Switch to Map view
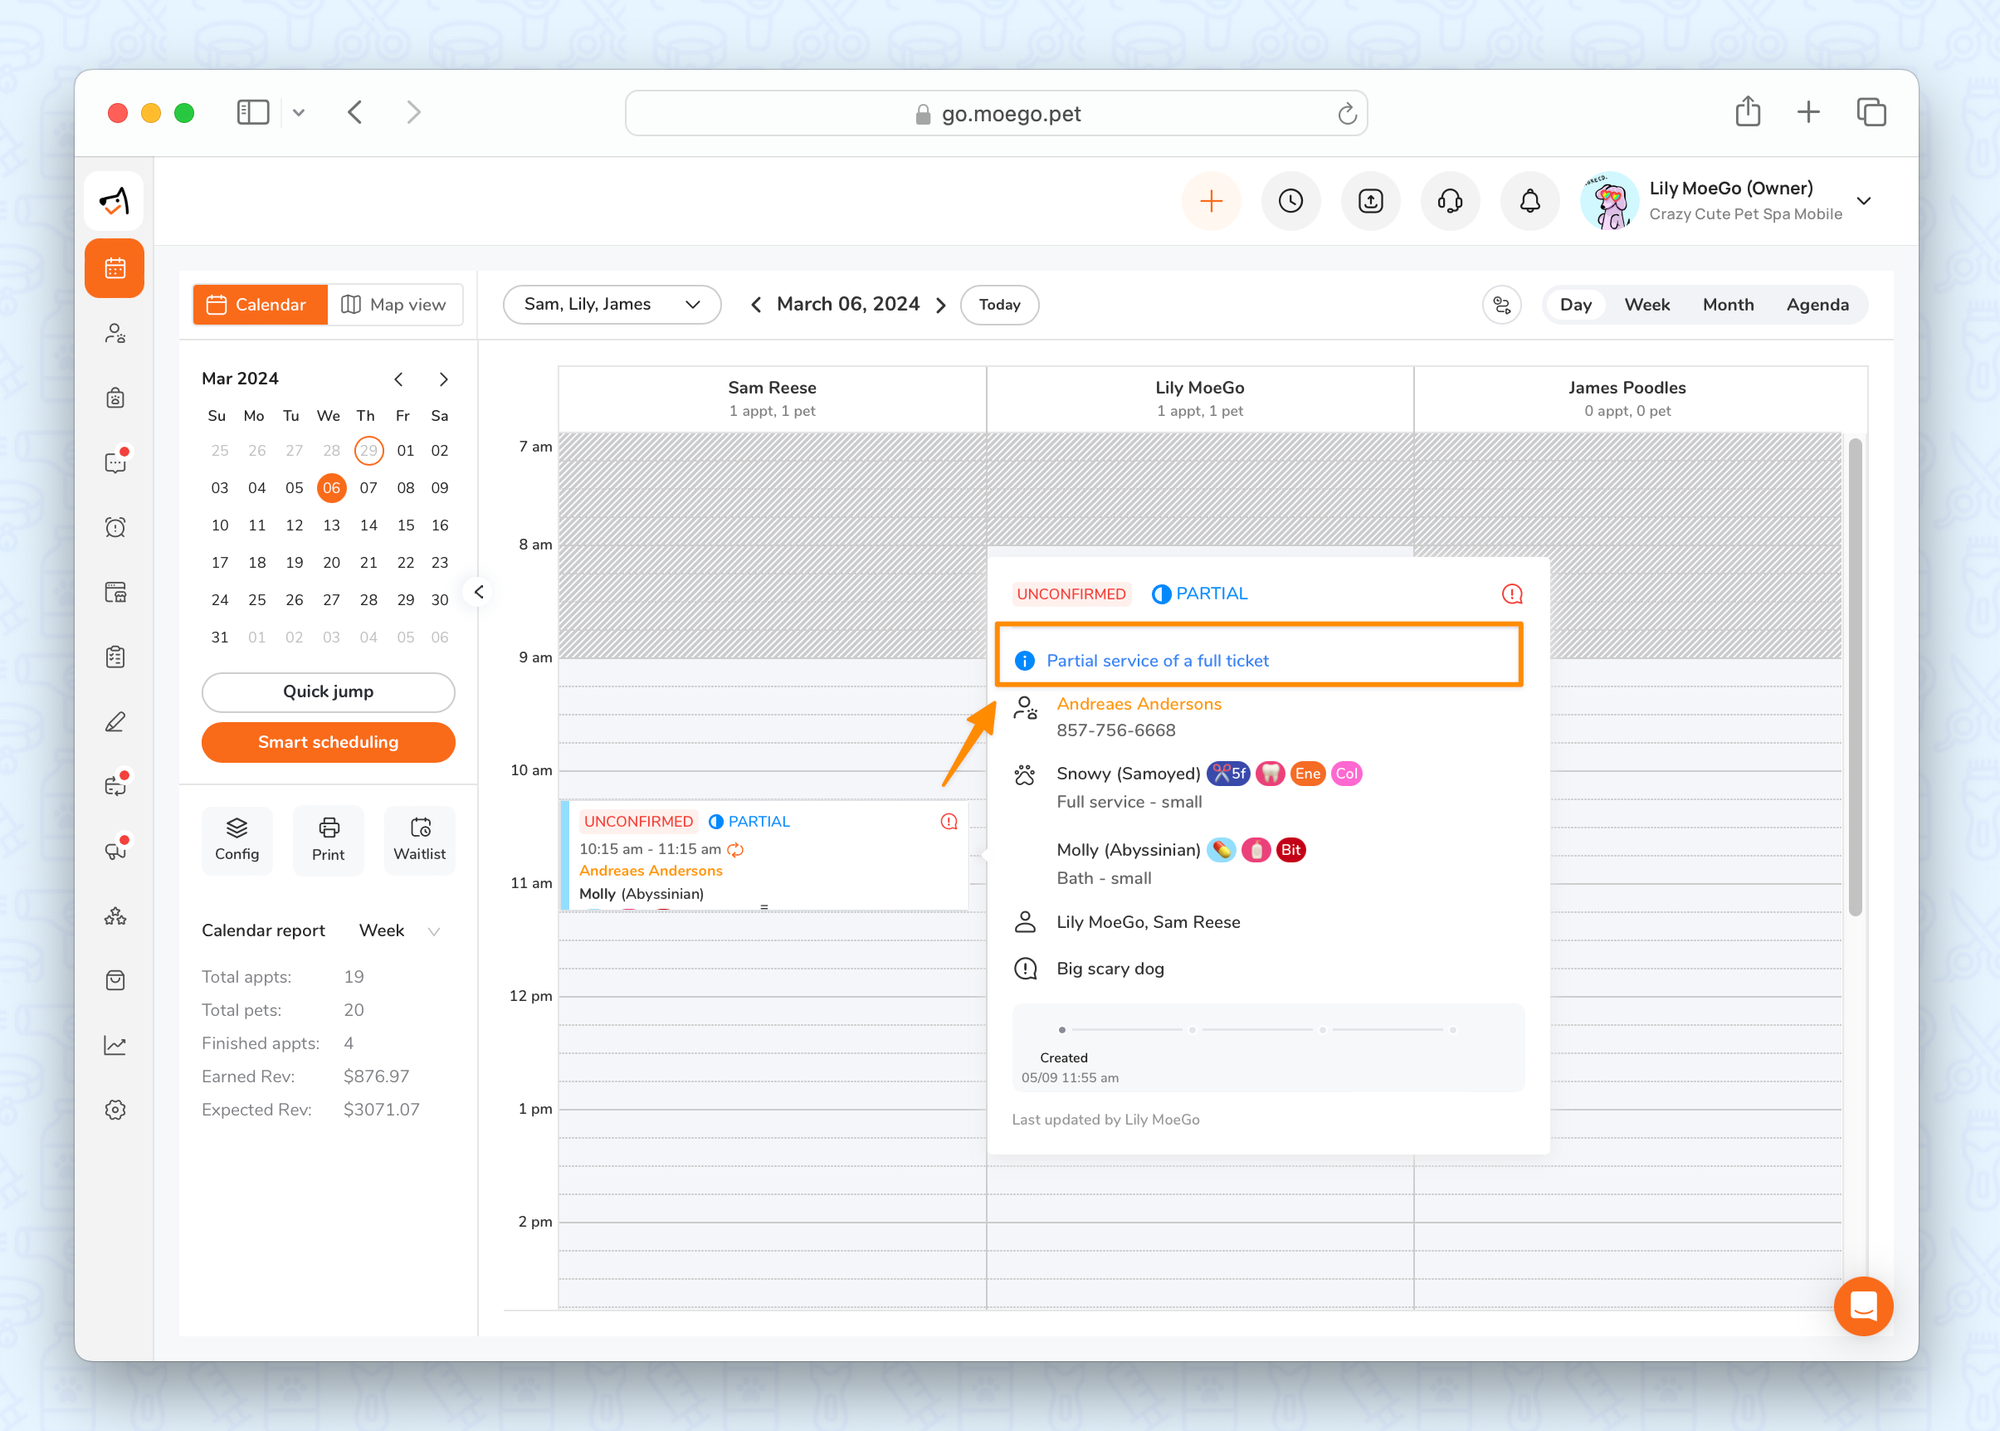 394,305
